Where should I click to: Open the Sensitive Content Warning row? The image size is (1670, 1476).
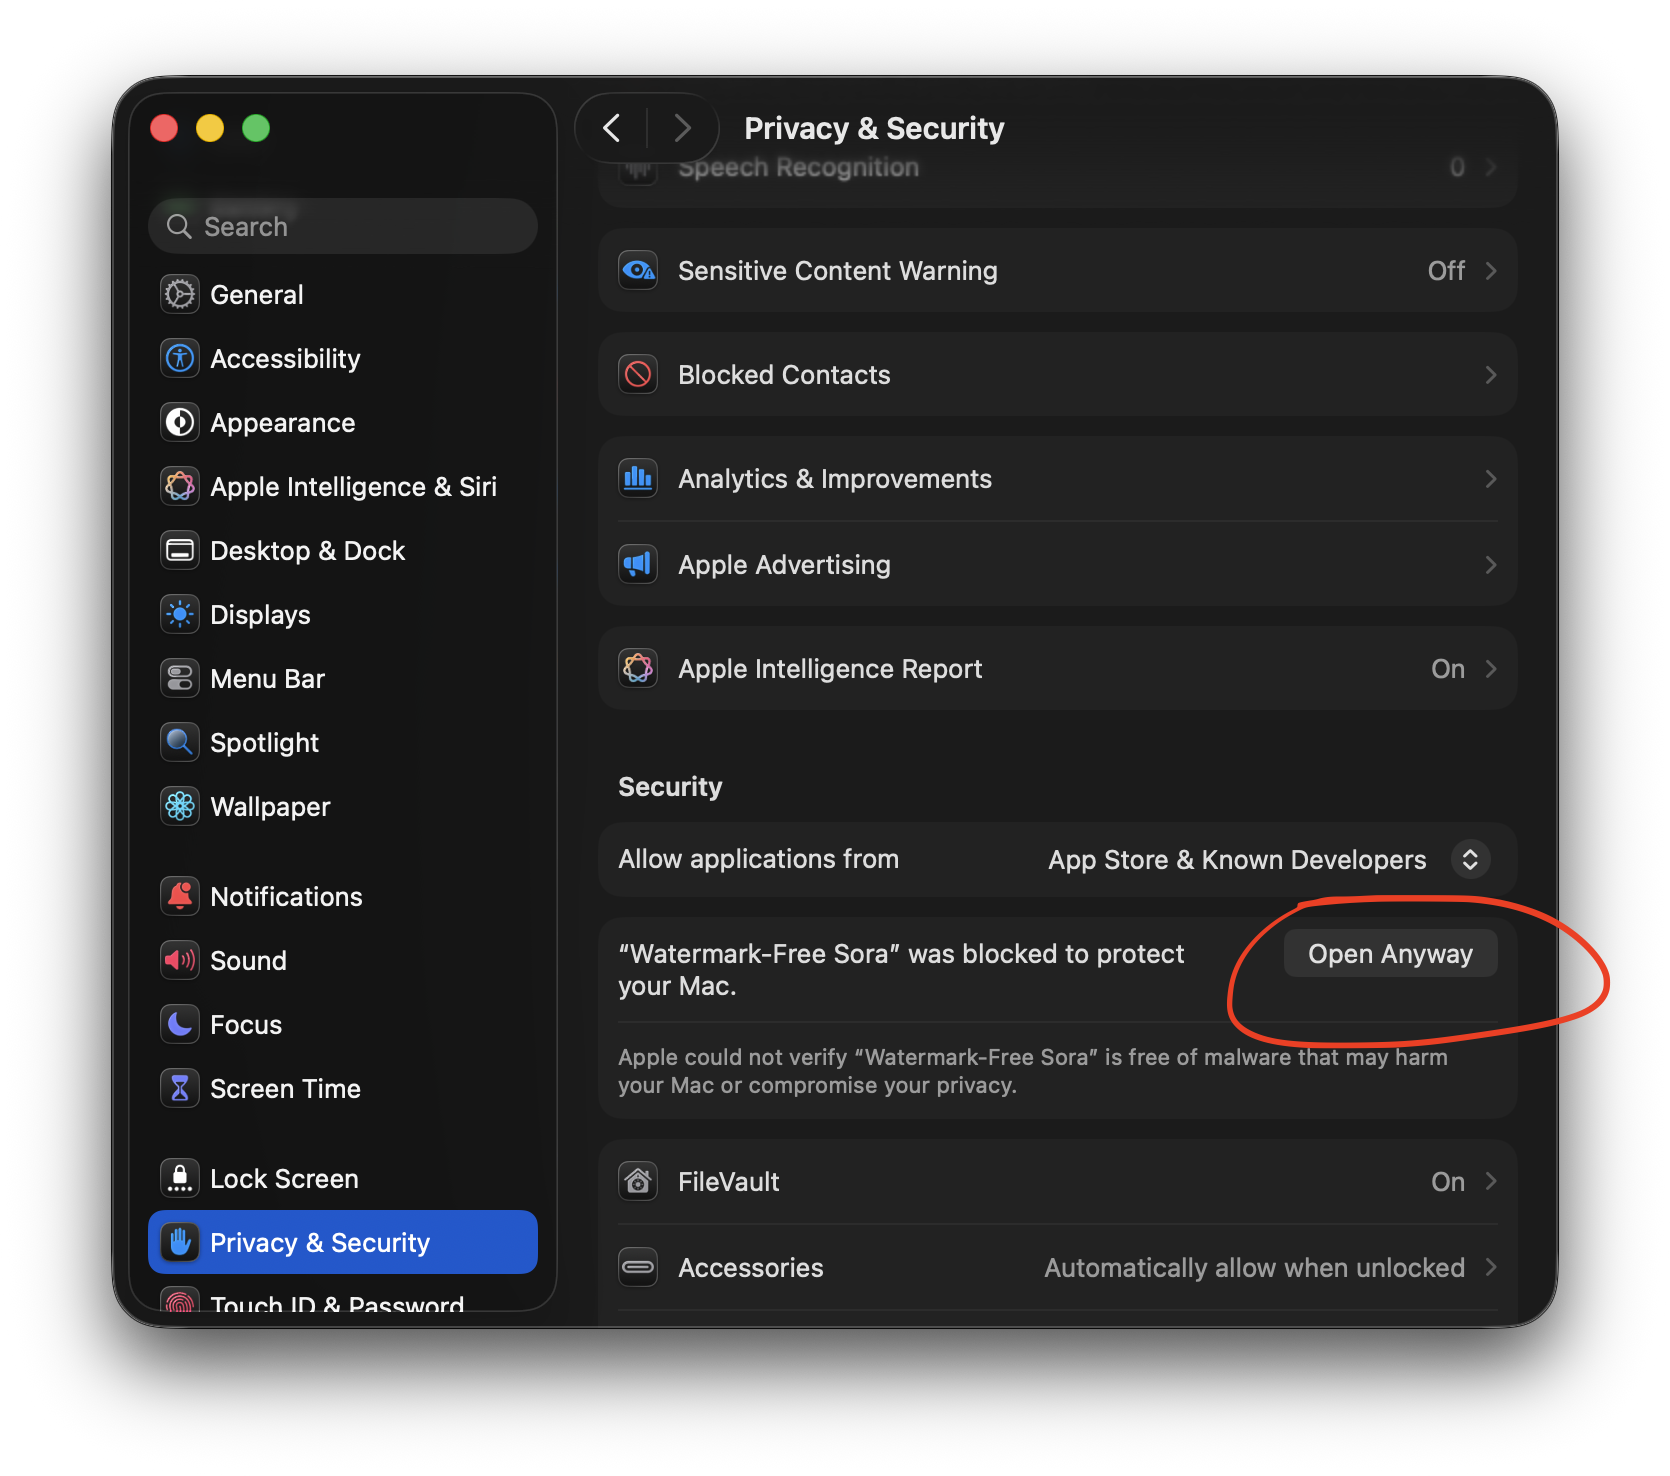1058,270
